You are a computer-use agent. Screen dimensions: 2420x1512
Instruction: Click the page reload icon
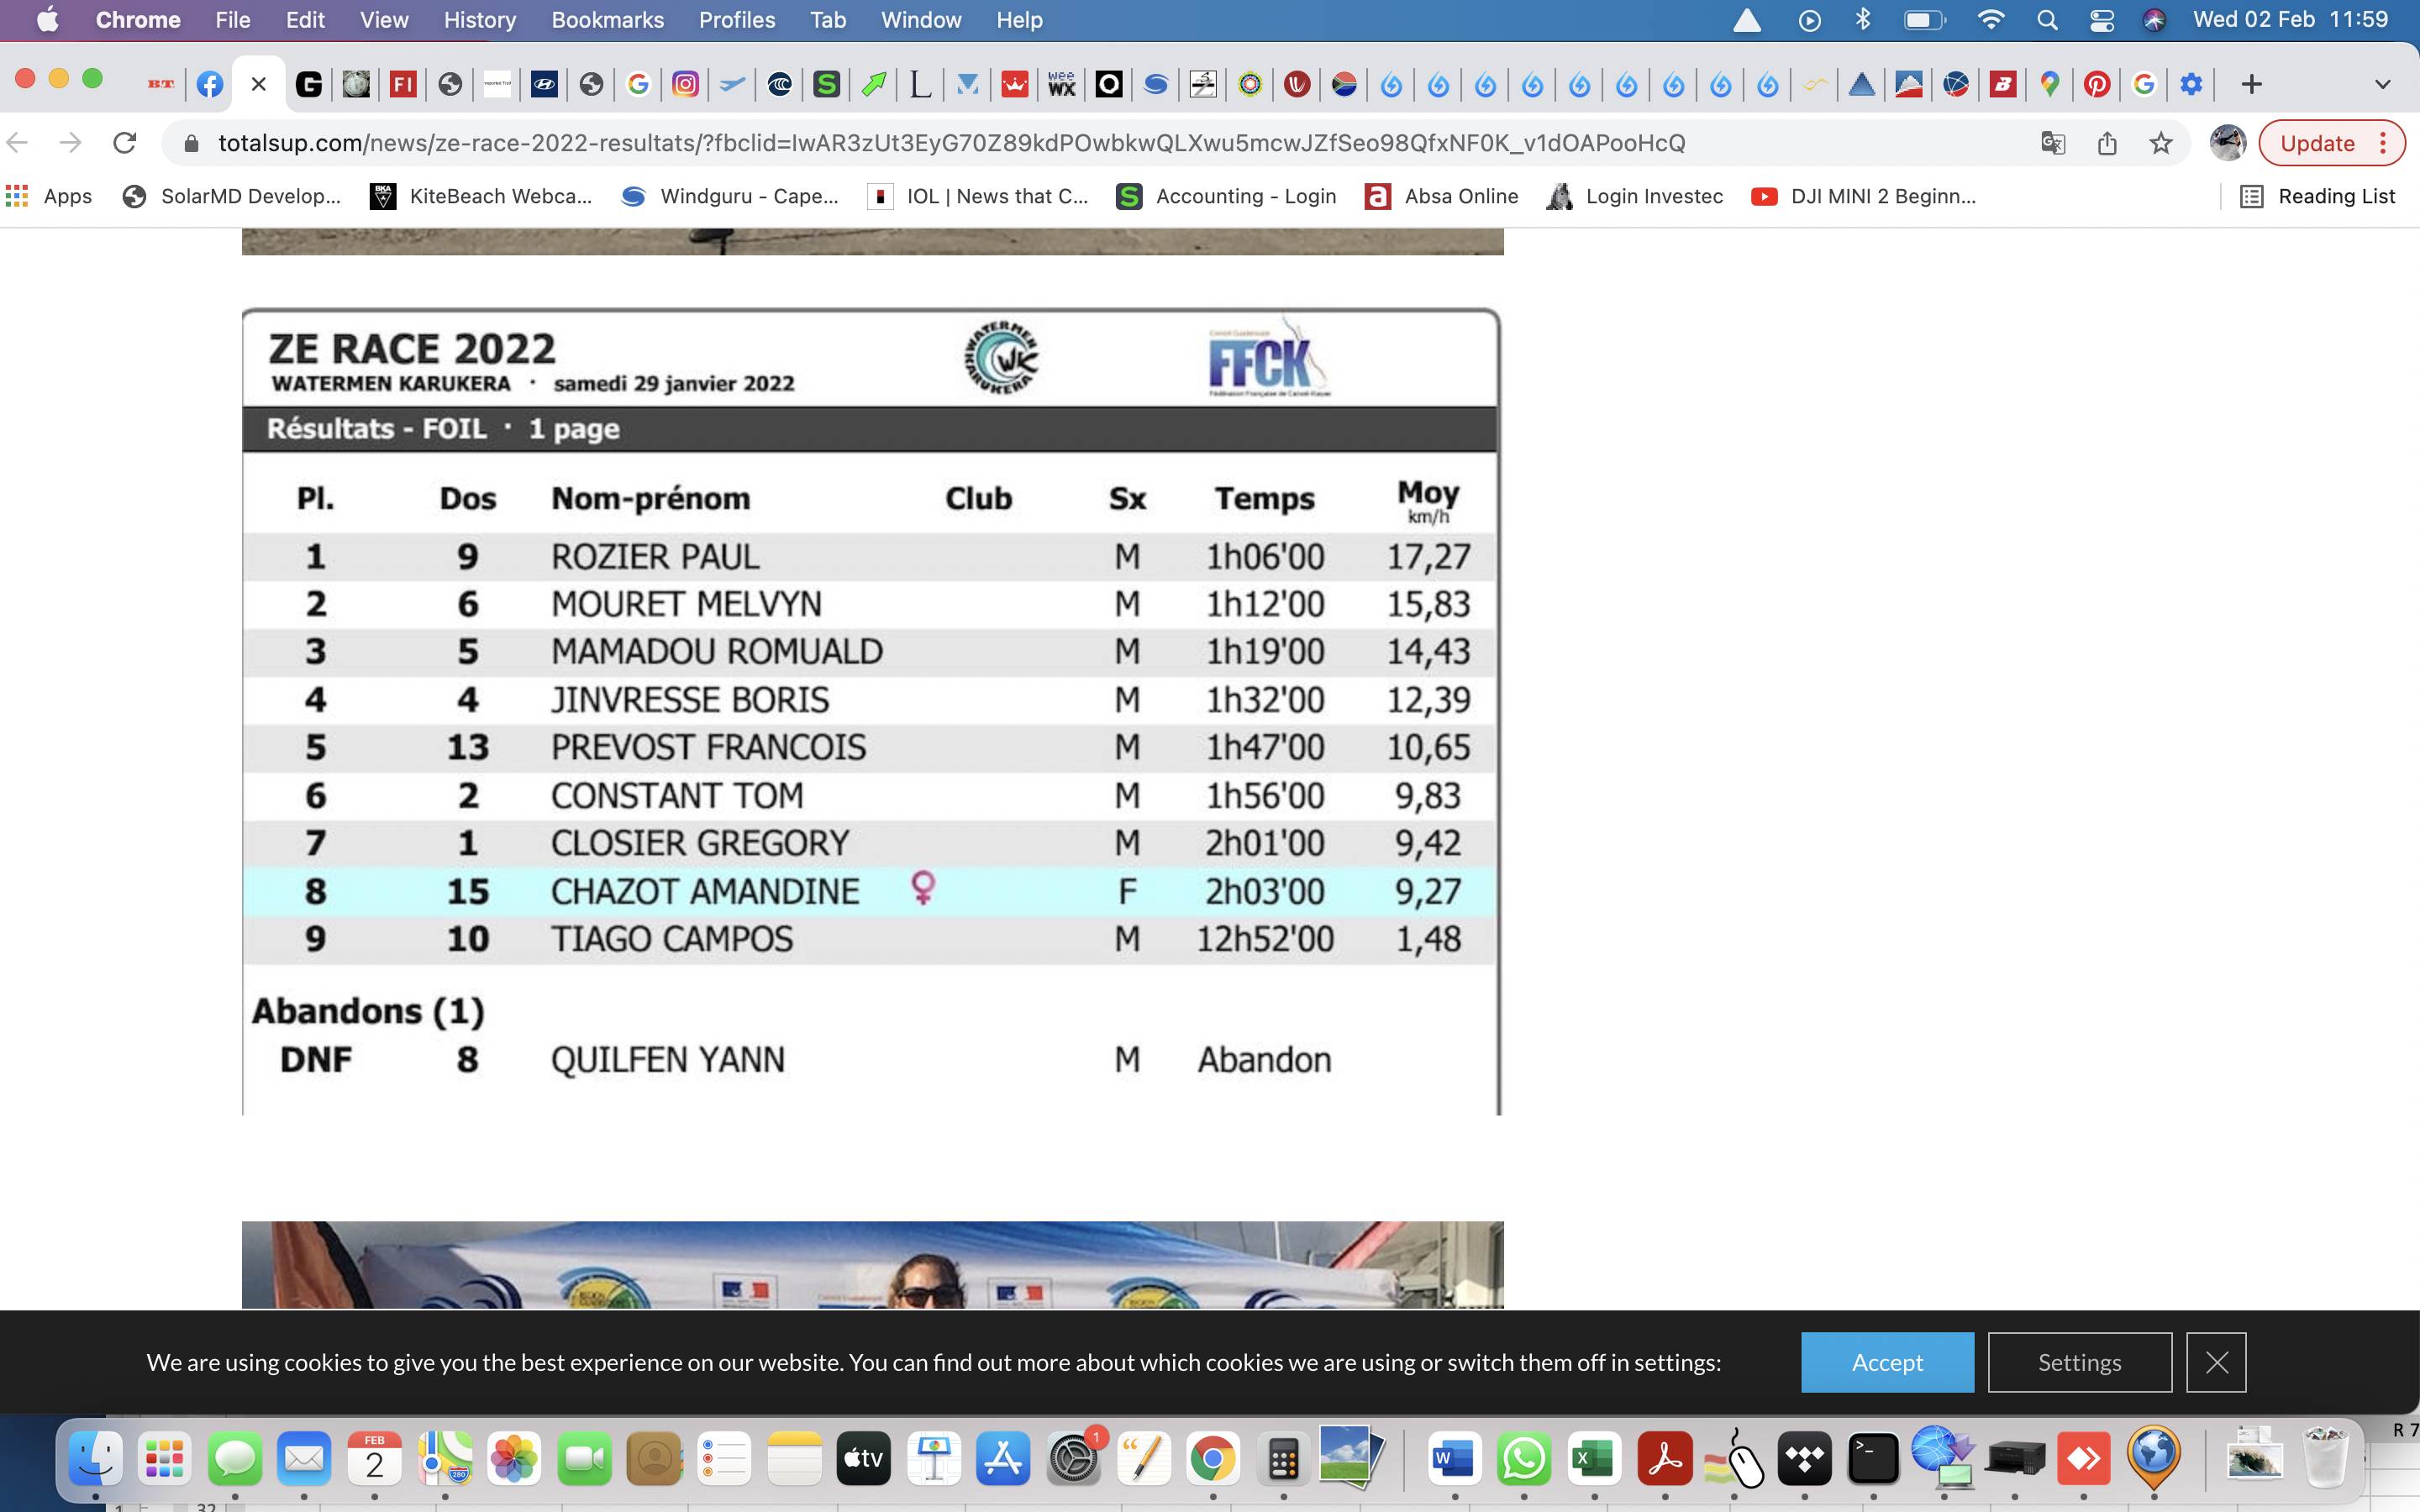click(125, 143)
